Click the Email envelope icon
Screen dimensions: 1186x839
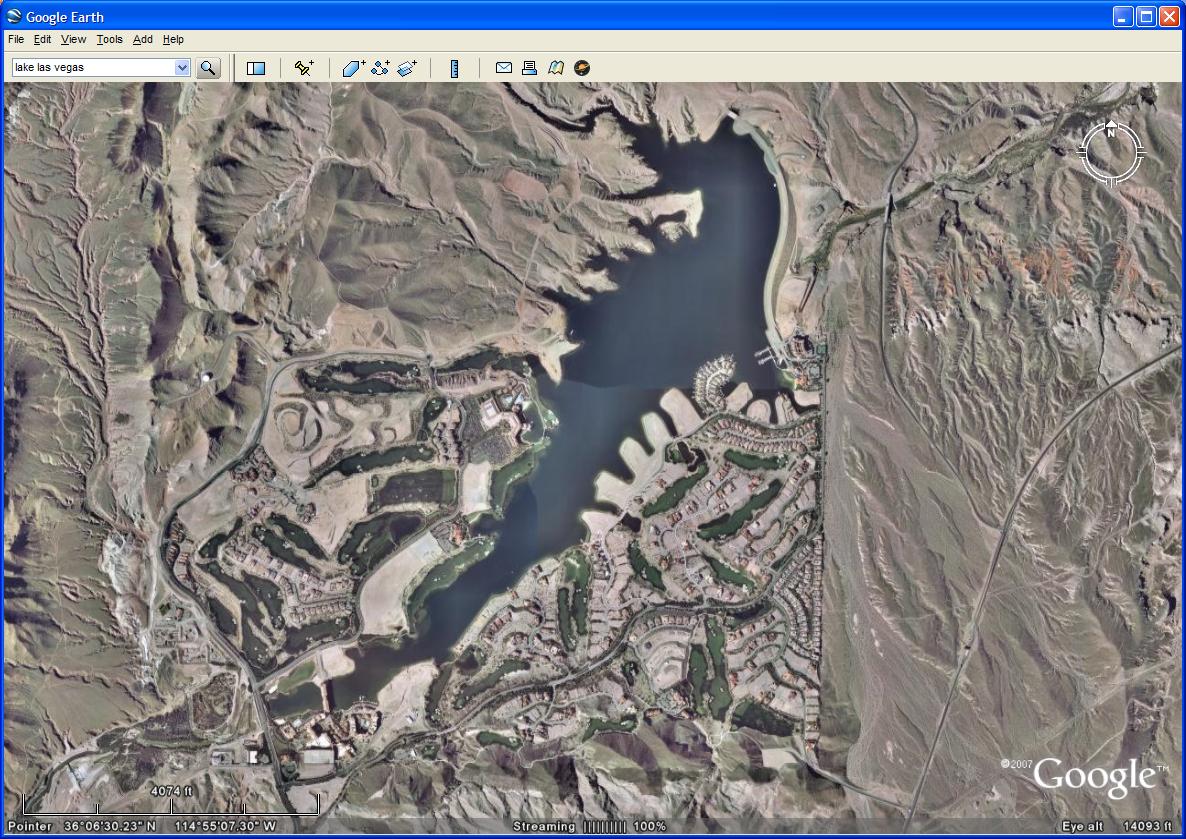504,68
